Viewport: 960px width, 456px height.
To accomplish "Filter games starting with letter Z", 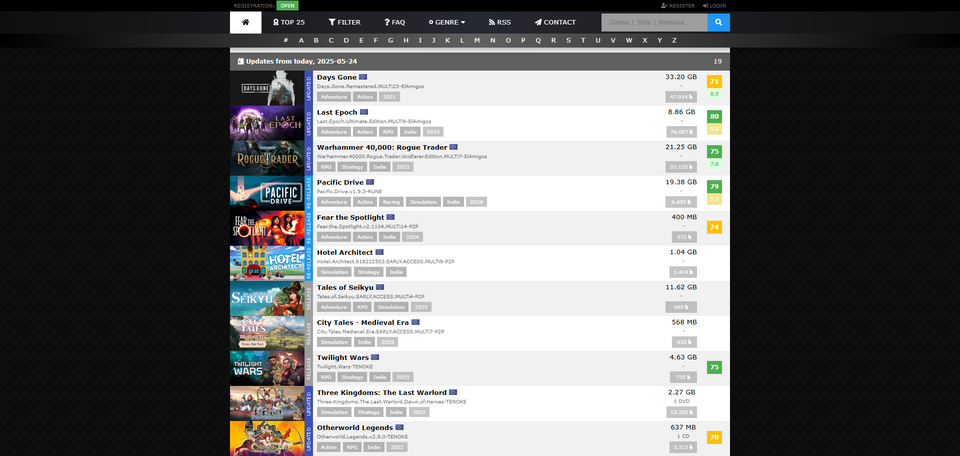I will point(674,40).
